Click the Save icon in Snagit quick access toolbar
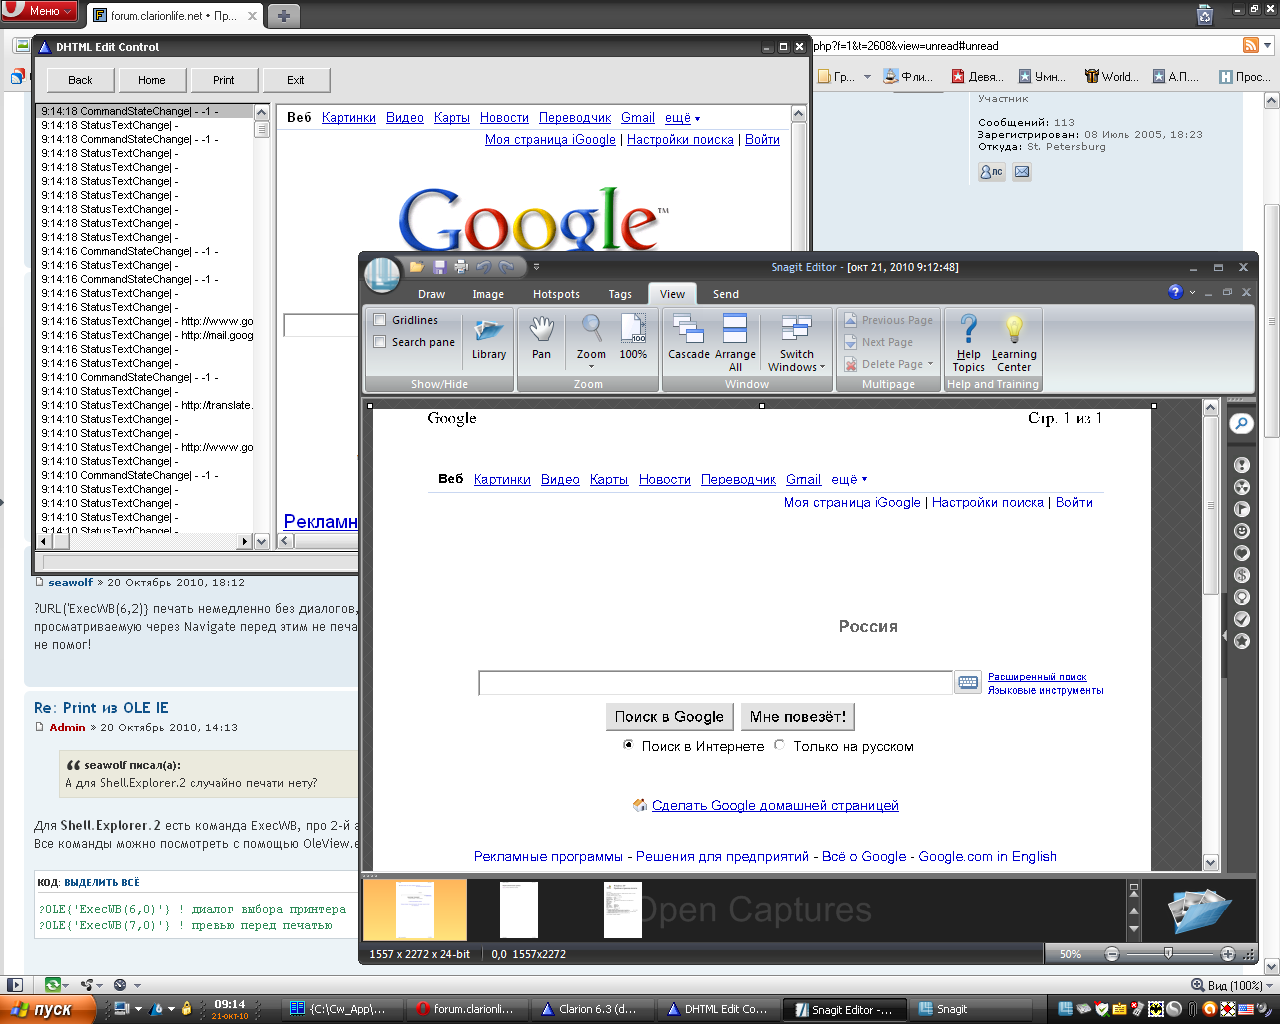 [x=439, y=267]
